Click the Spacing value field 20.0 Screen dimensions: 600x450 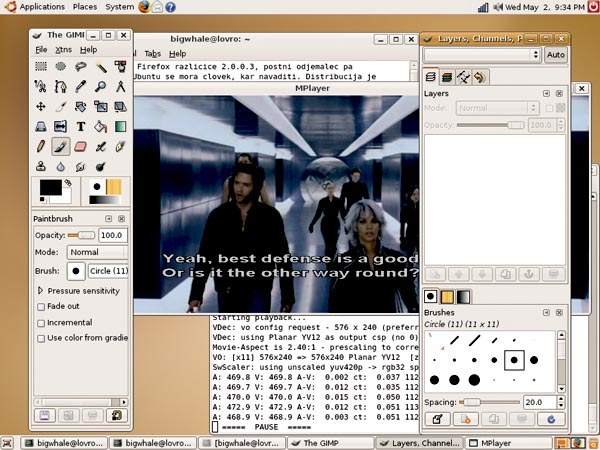pos(540,402)
